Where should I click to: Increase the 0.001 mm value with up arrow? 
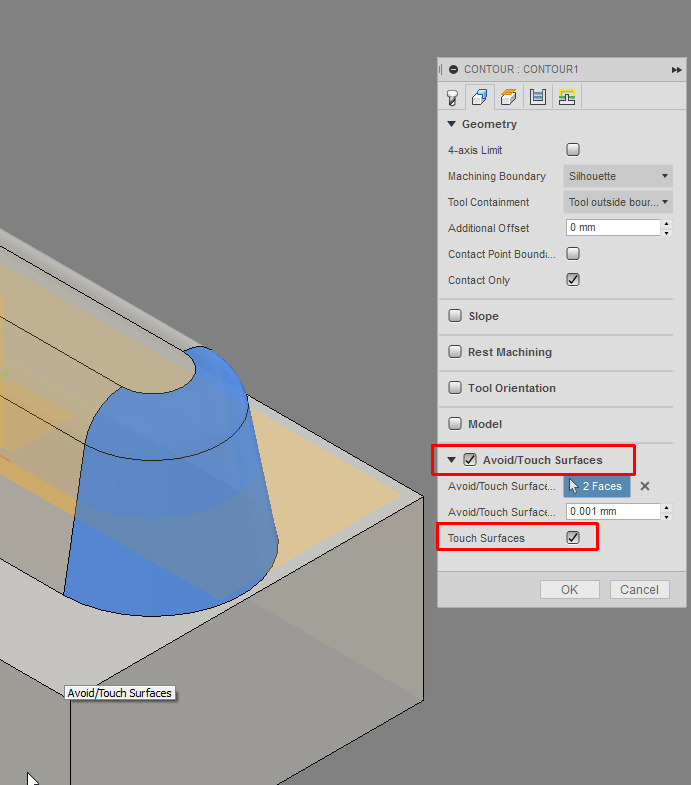pos(666,508)
